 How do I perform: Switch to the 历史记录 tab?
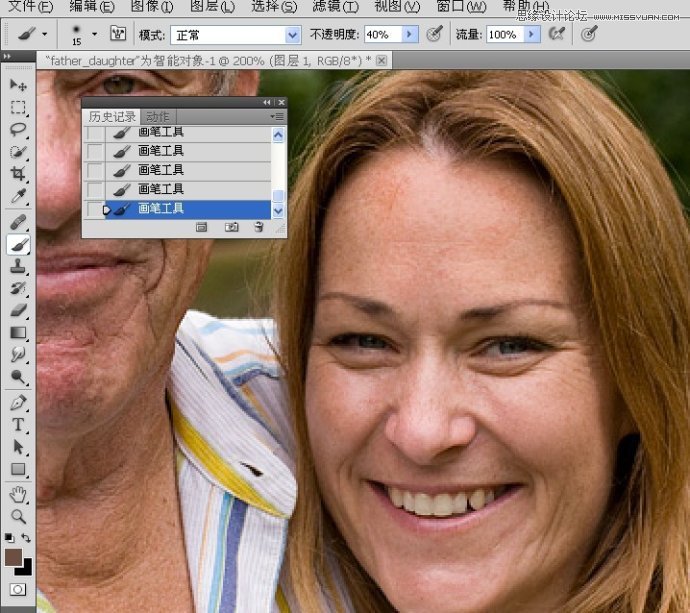coord(112,117)
